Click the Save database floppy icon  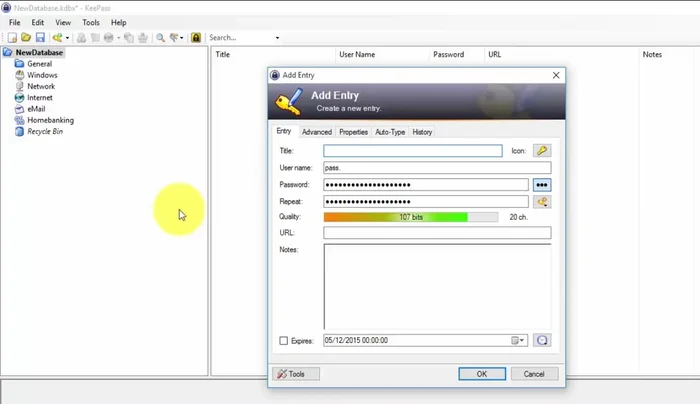39,38
